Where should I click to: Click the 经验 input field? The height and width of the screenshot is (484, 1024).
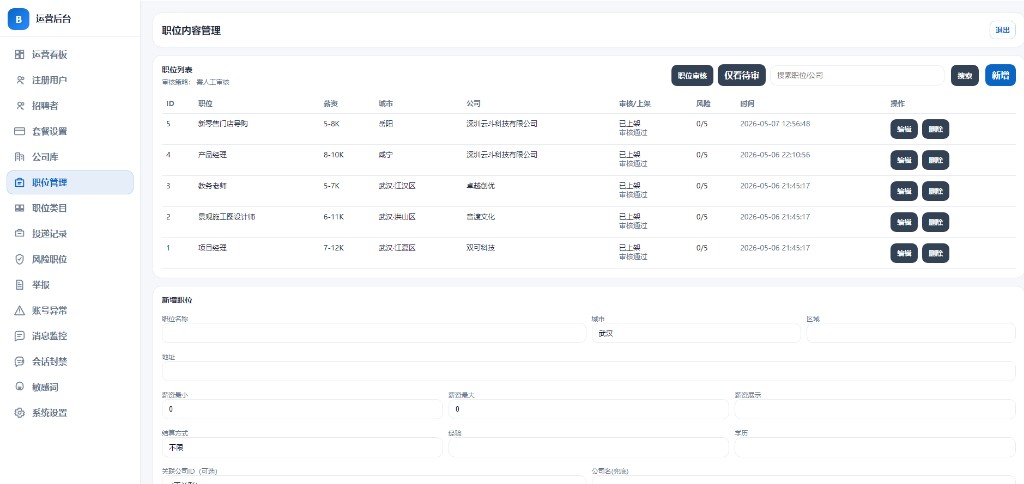point(588,447)
